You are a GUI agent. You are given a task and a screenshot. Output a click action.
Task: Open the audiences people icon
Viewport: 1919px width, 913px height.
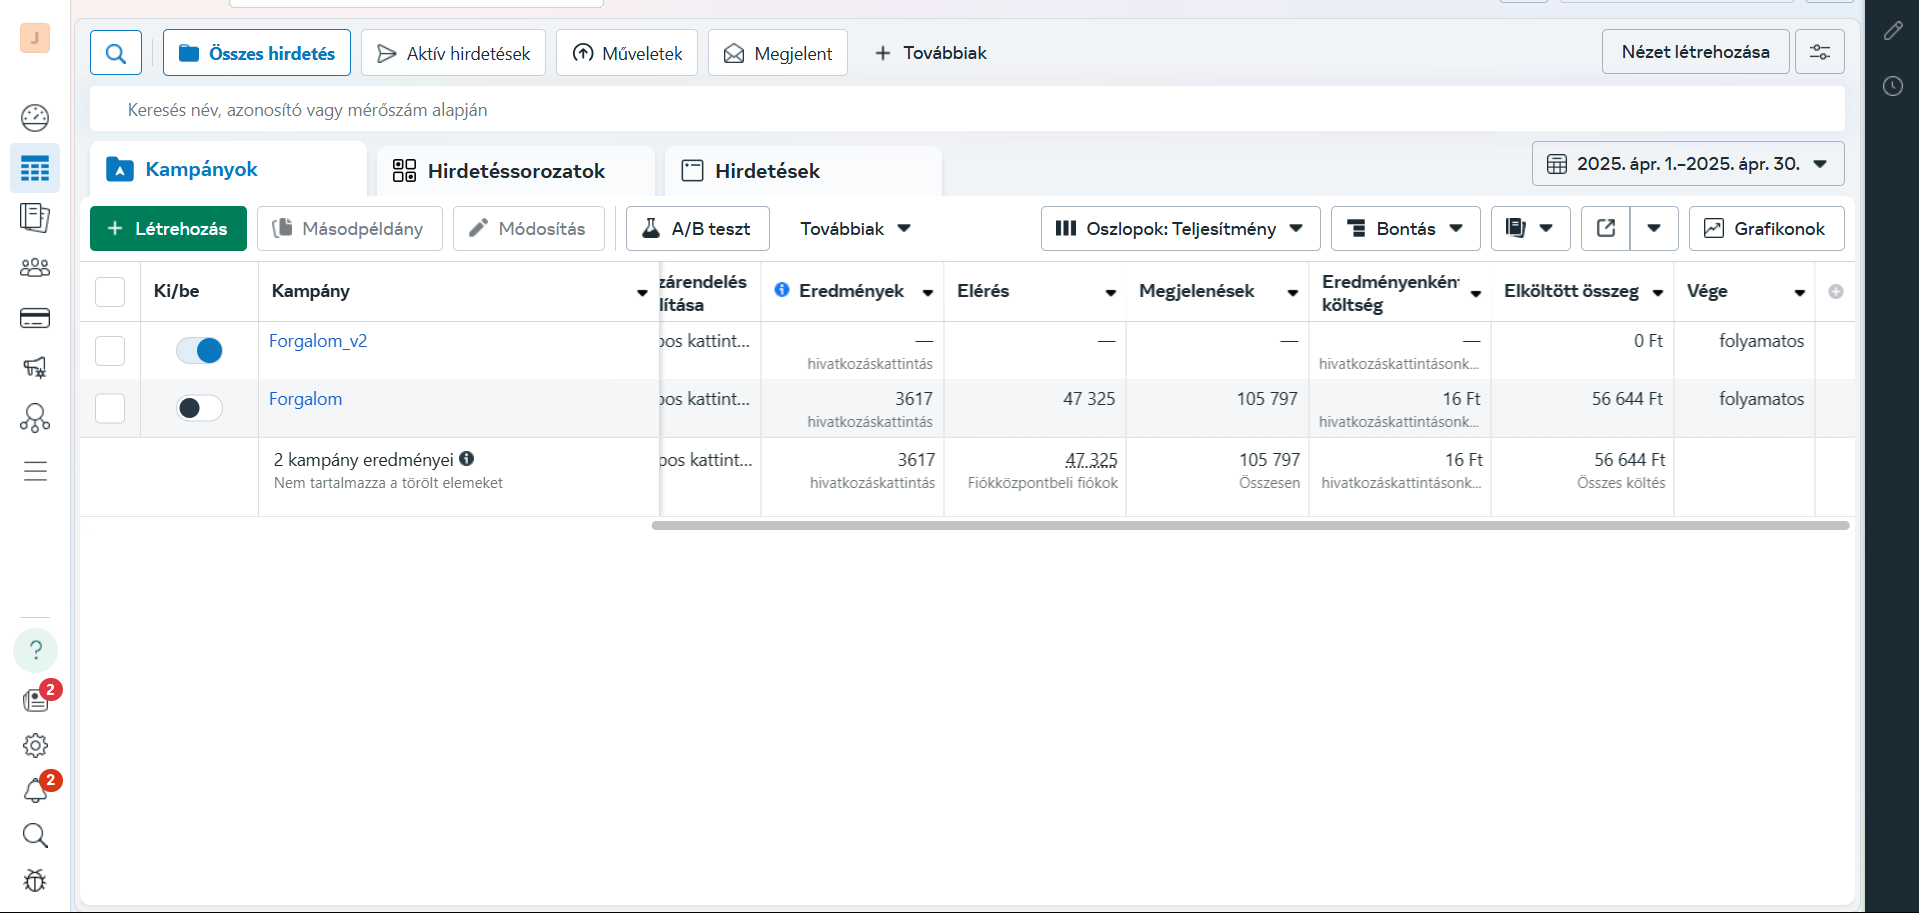pyautogui.click(x=35, y=268)
